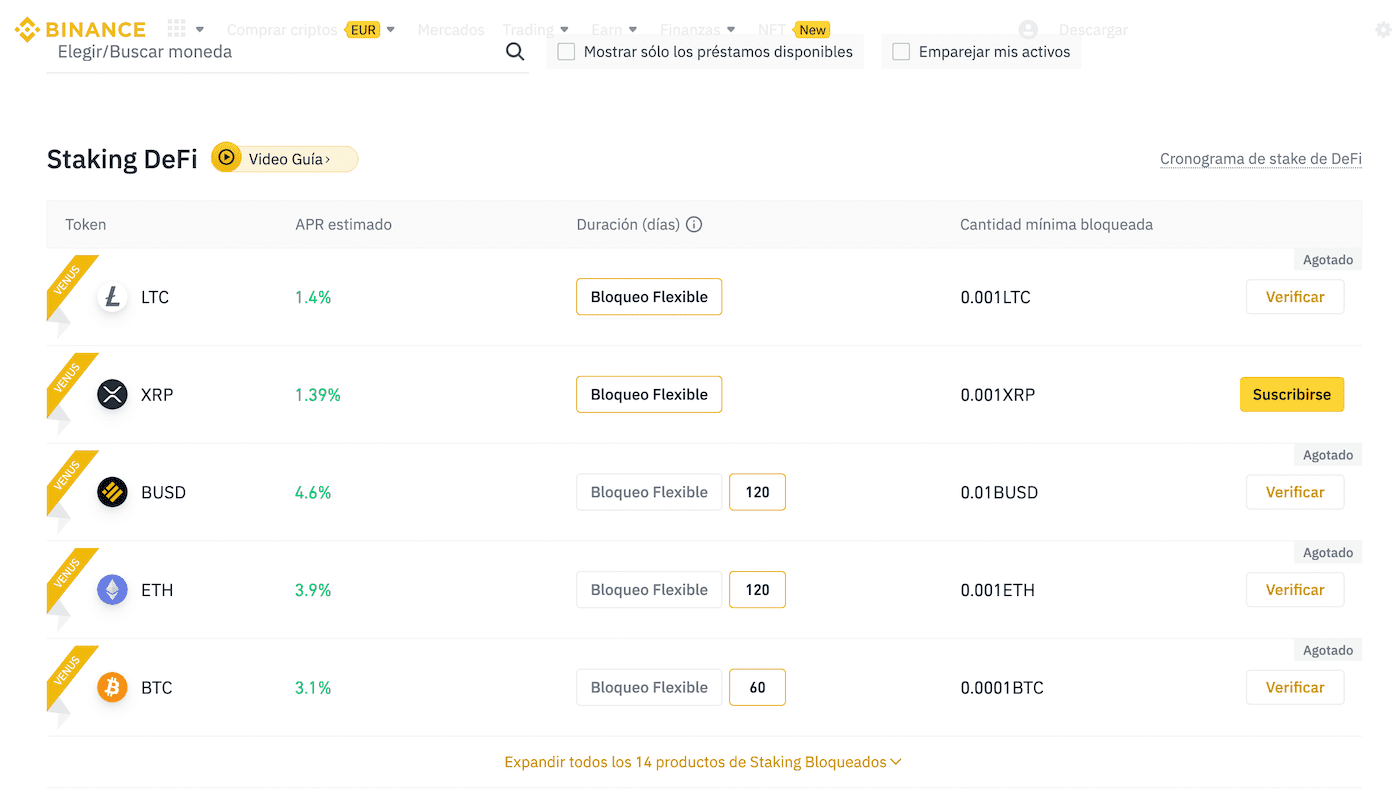The height and width of the screenshot is (792, 1400).
Task: Click the XRP coin icon
Action: pyautogui.click(x=112, y=395)
